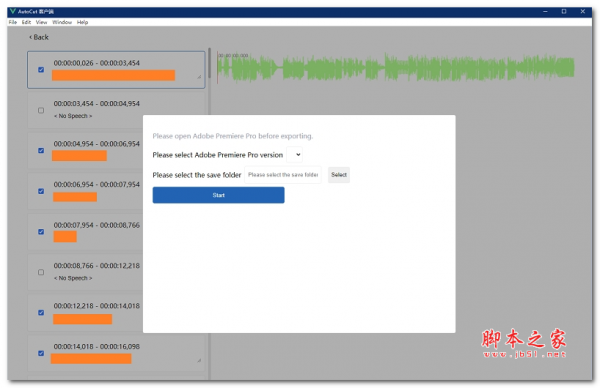Click the orange bar of segment 00:00:12,218
Screen dimensions: 600x388
click(82, 319)
